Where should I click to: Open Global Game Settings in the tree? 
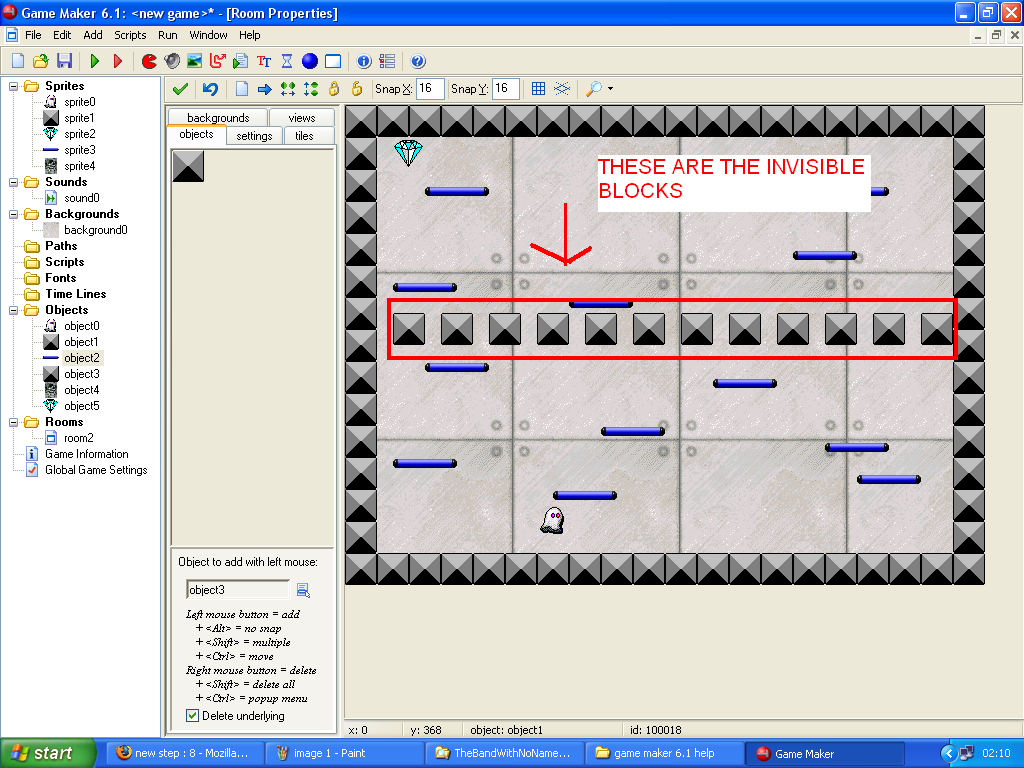tap(95, 470)
